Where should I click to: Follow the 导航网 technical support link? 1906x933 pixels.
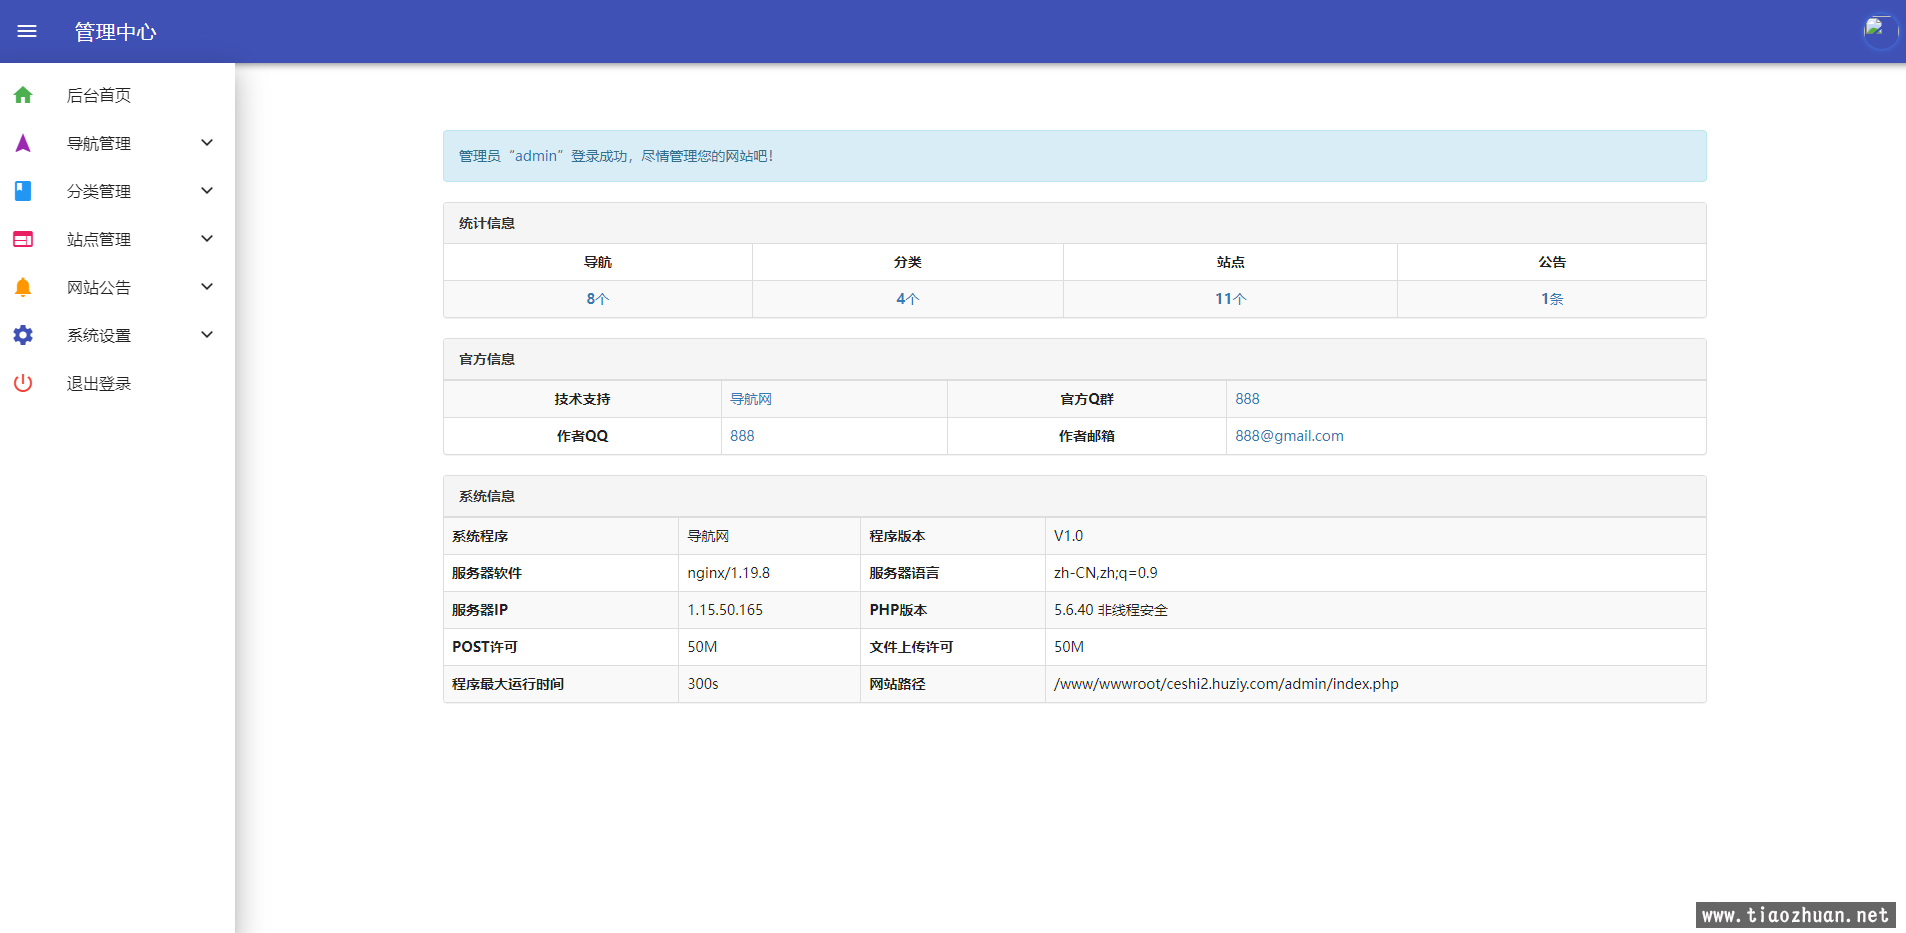point(751,399)
